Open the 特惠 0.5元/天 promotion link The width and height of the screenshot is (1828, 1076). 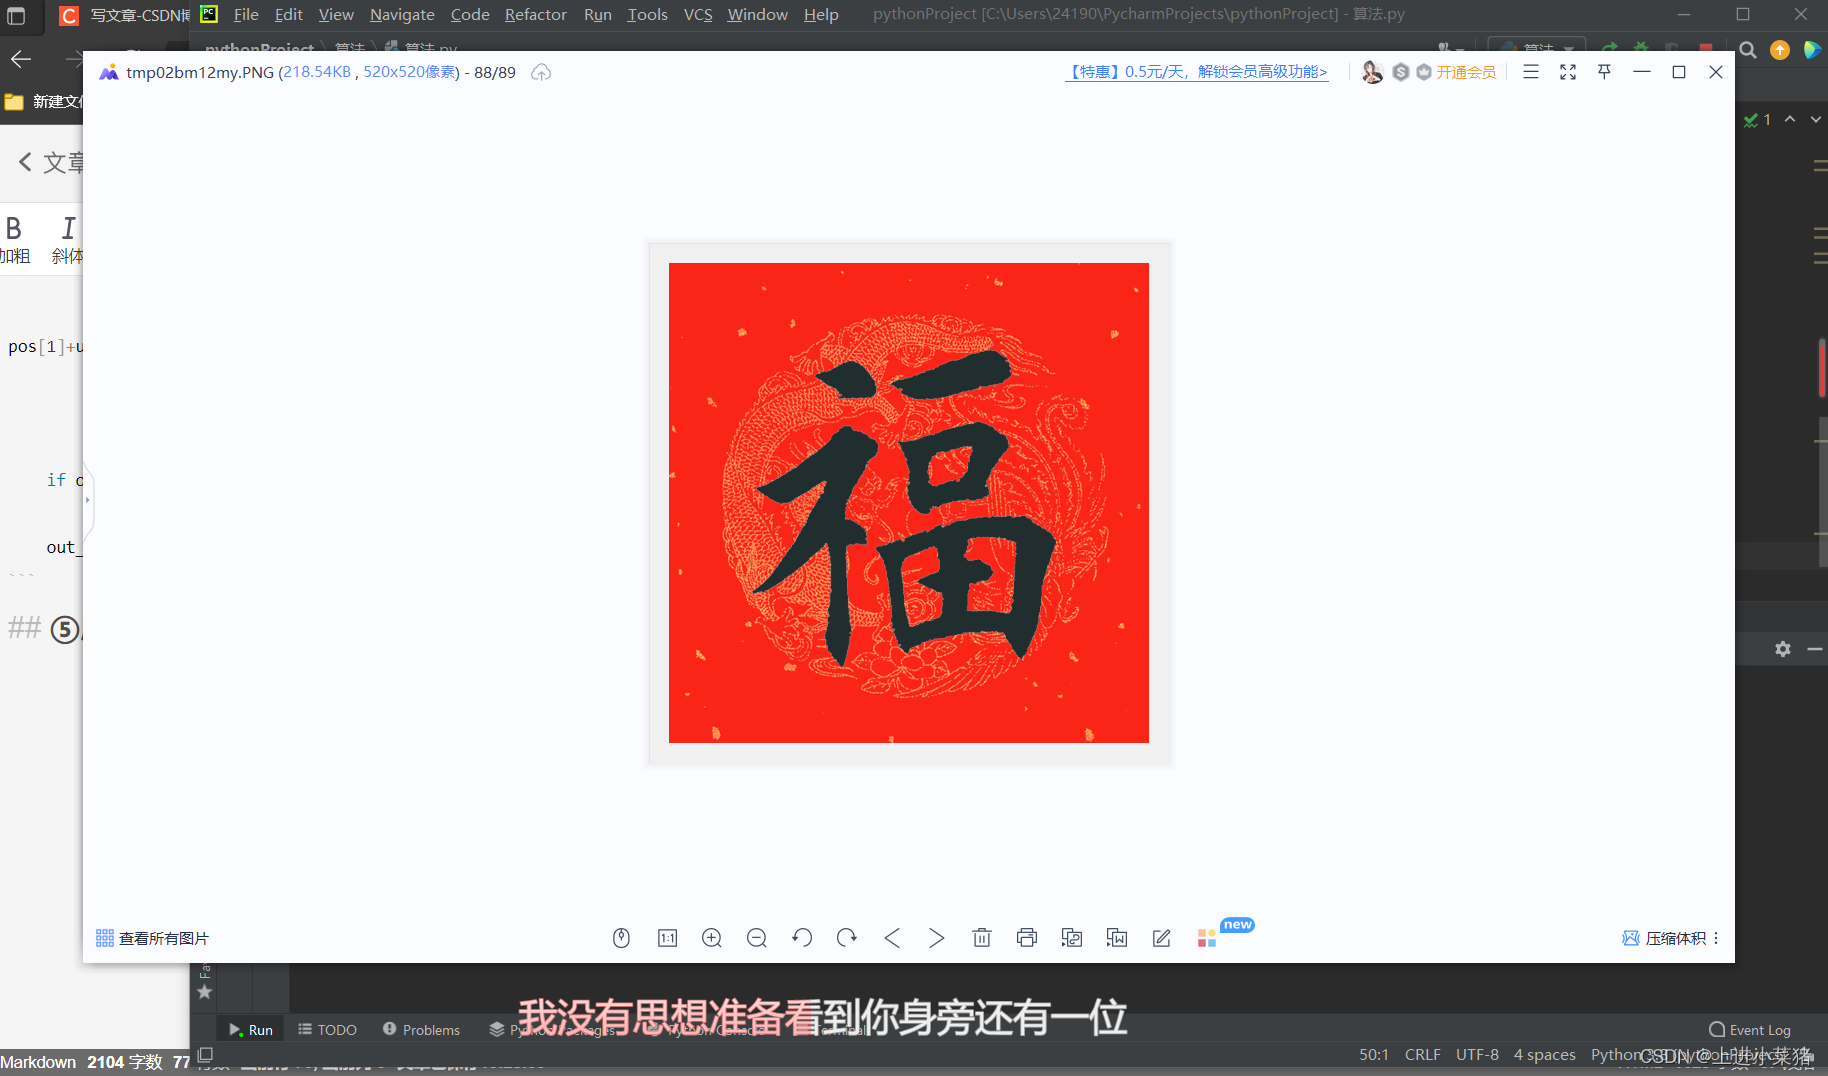pos(1197,72)
